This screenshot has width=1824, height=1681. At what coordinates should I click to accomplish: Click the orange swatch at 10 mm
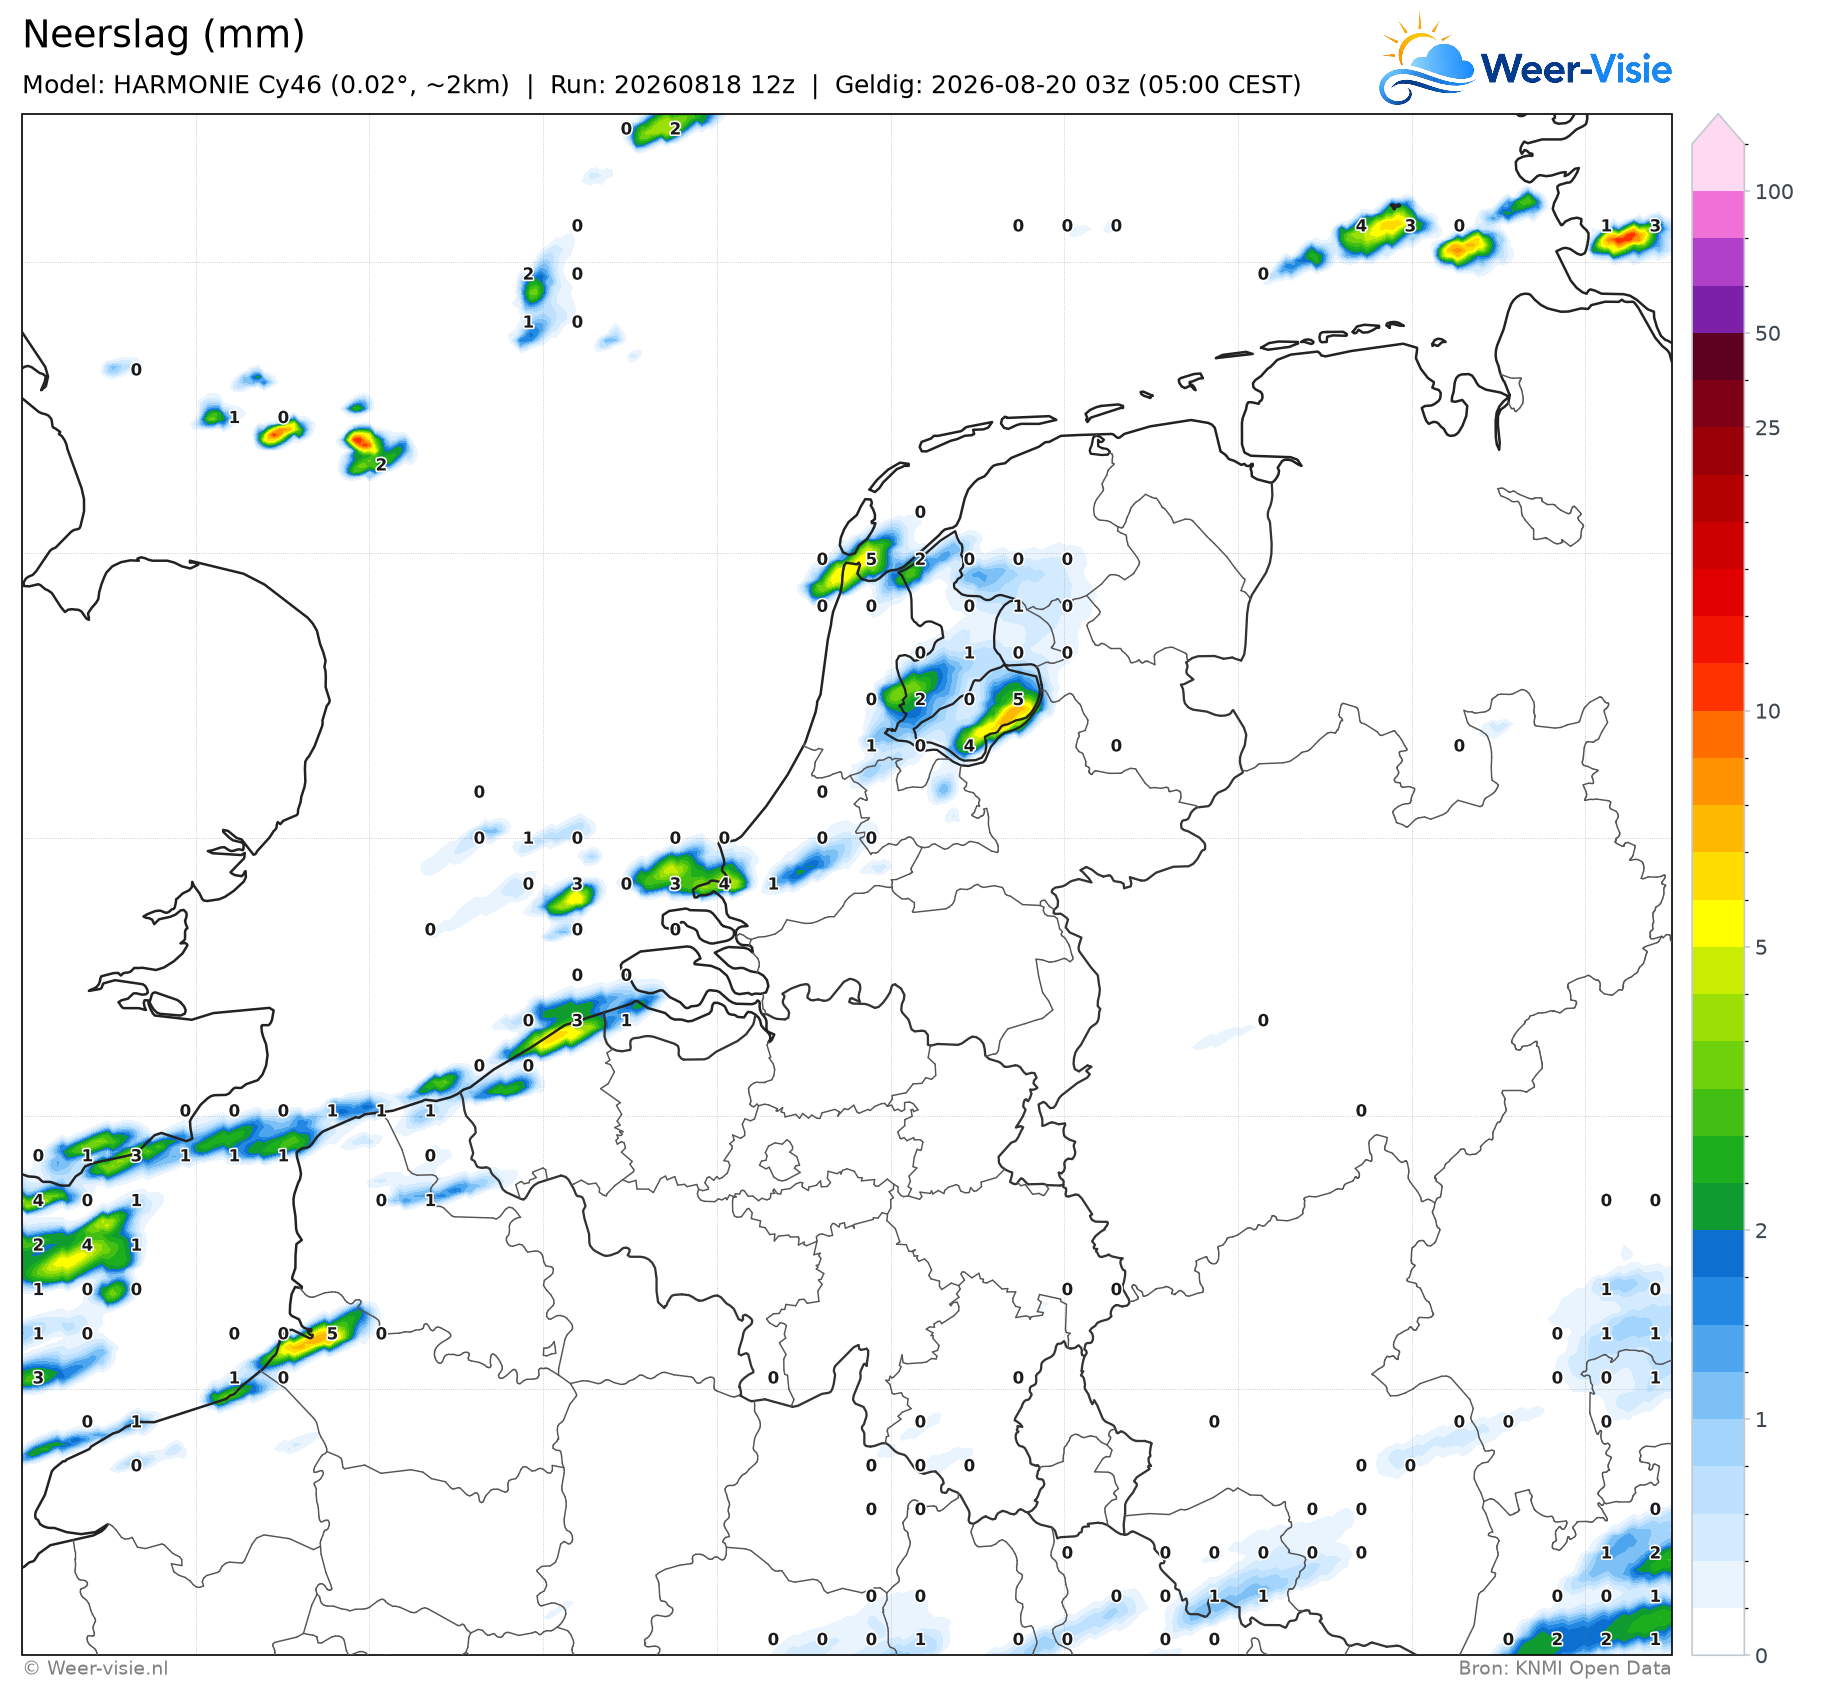pos(1718,734)
